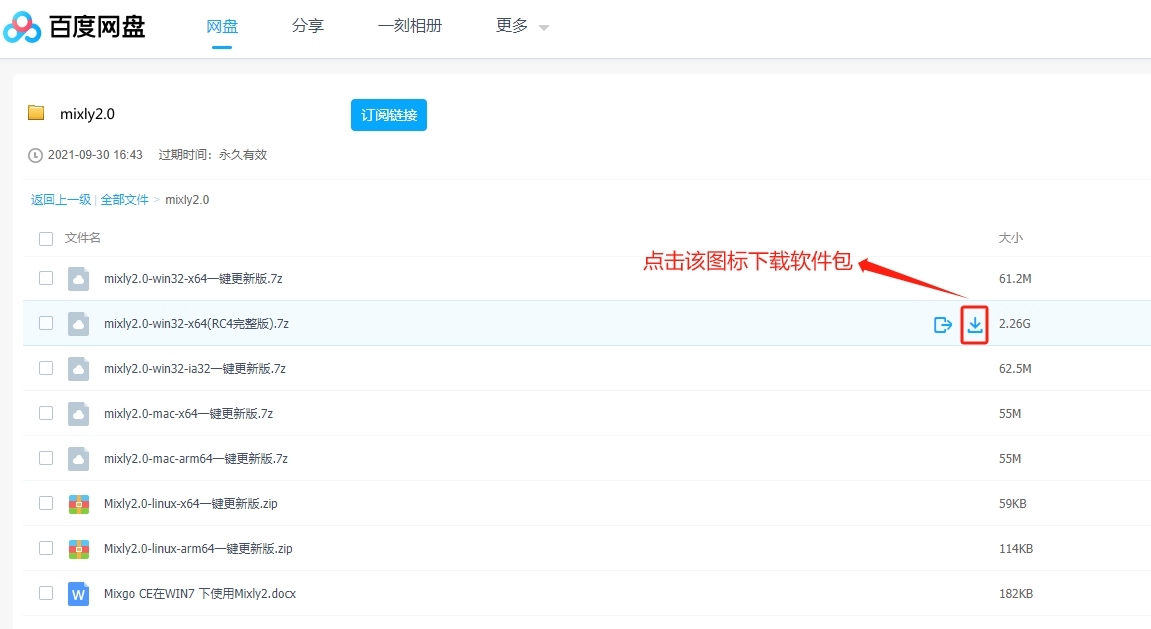Click the Baidu Netdisk logo
This screenshot has height=629, width=1151.
[x=74, y=27]
